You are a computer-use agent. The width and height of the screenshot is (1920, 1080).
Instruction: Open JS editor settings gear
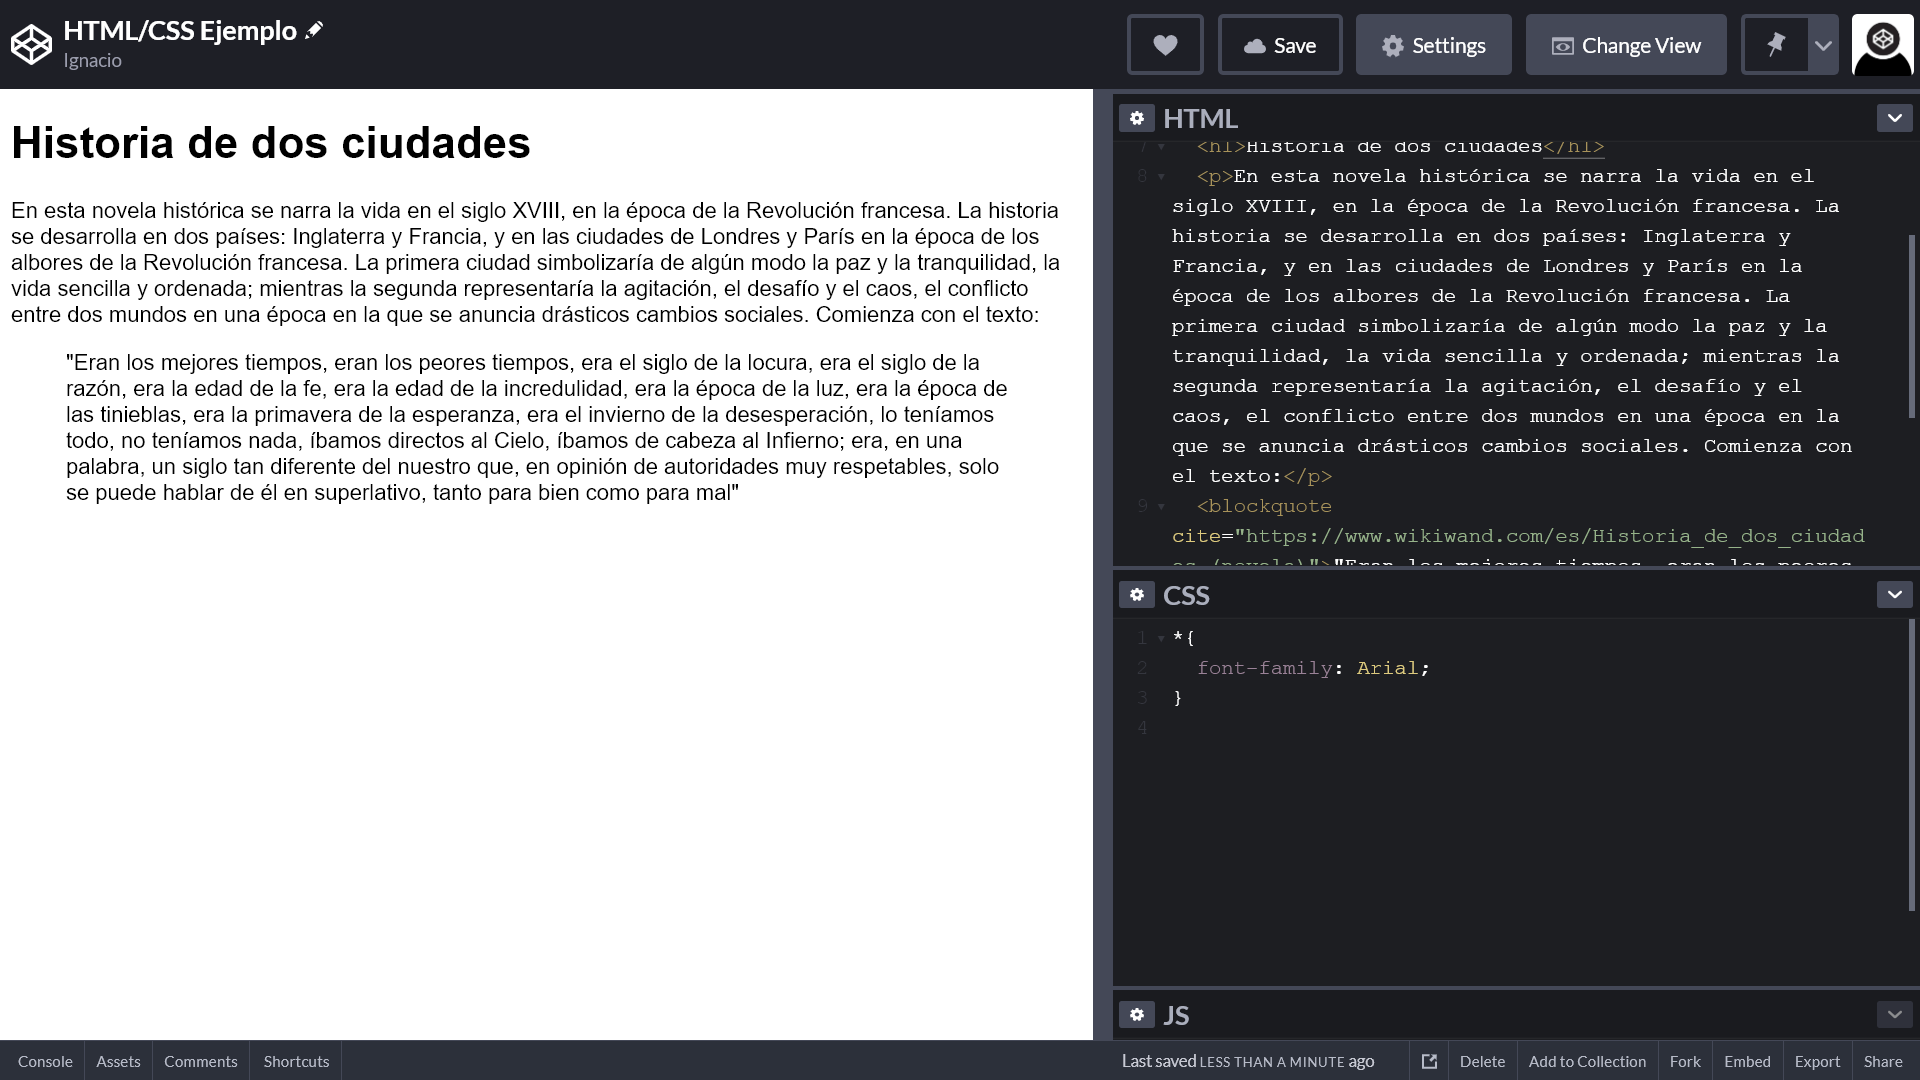[x=1137, y=1015]
